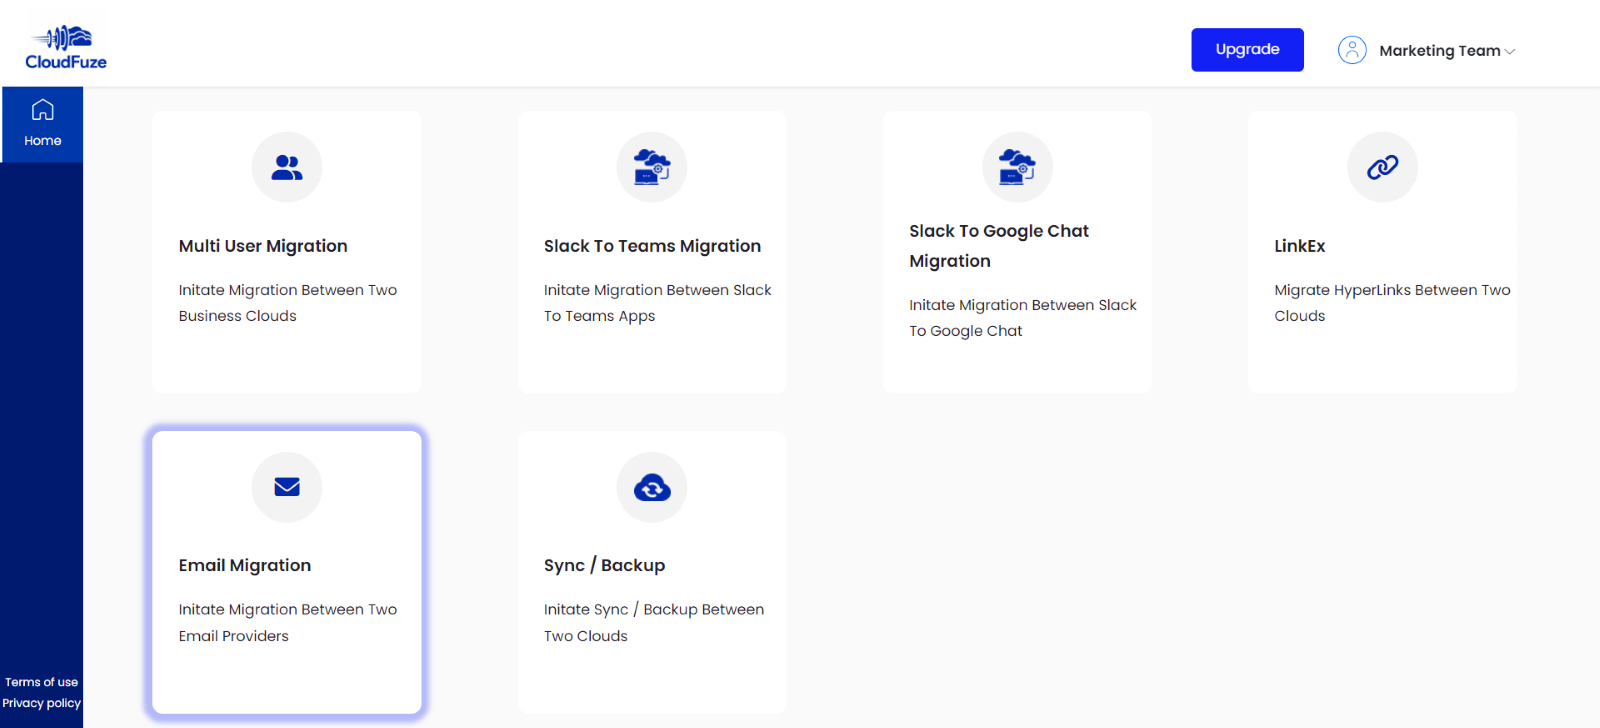Click the Email Migration envelope icon

point(287,487)
